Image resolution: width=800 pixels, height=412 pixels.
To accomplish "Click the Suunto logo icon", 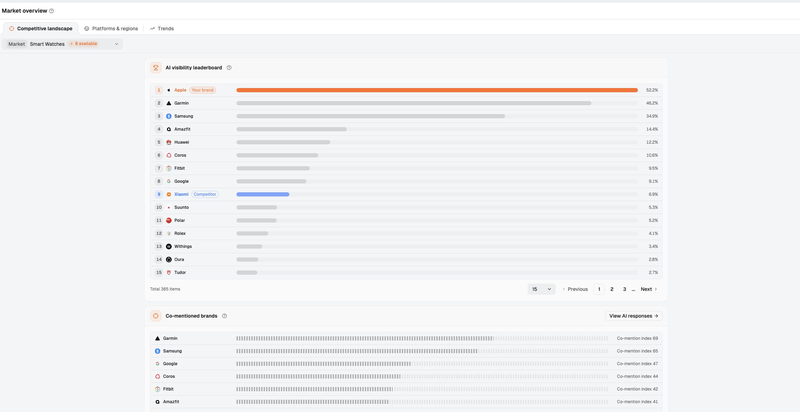I will tap(169, 208).
